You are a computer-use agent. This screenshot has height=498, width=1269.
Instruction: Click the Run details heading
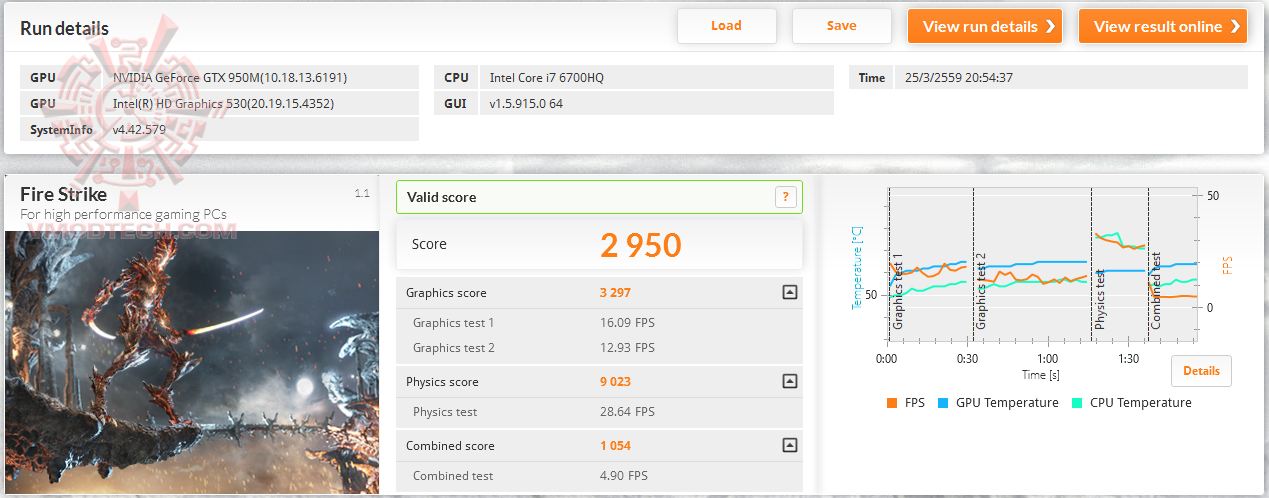[x=65, y=28]
